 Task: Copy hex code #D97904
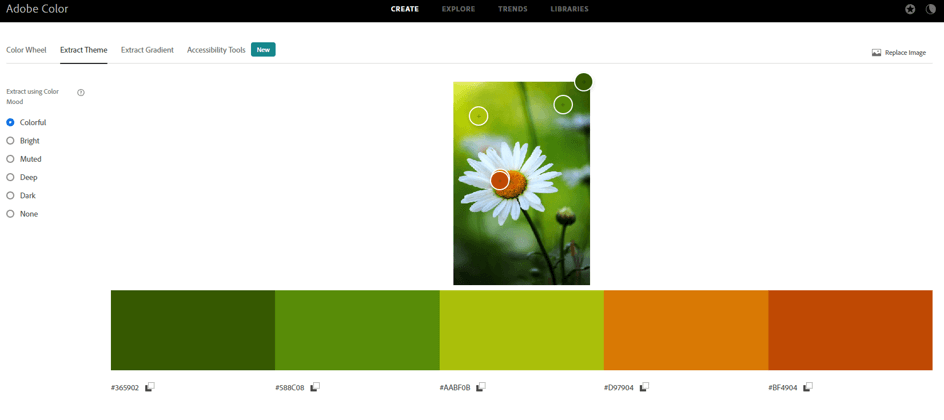[x=644, y=387]
